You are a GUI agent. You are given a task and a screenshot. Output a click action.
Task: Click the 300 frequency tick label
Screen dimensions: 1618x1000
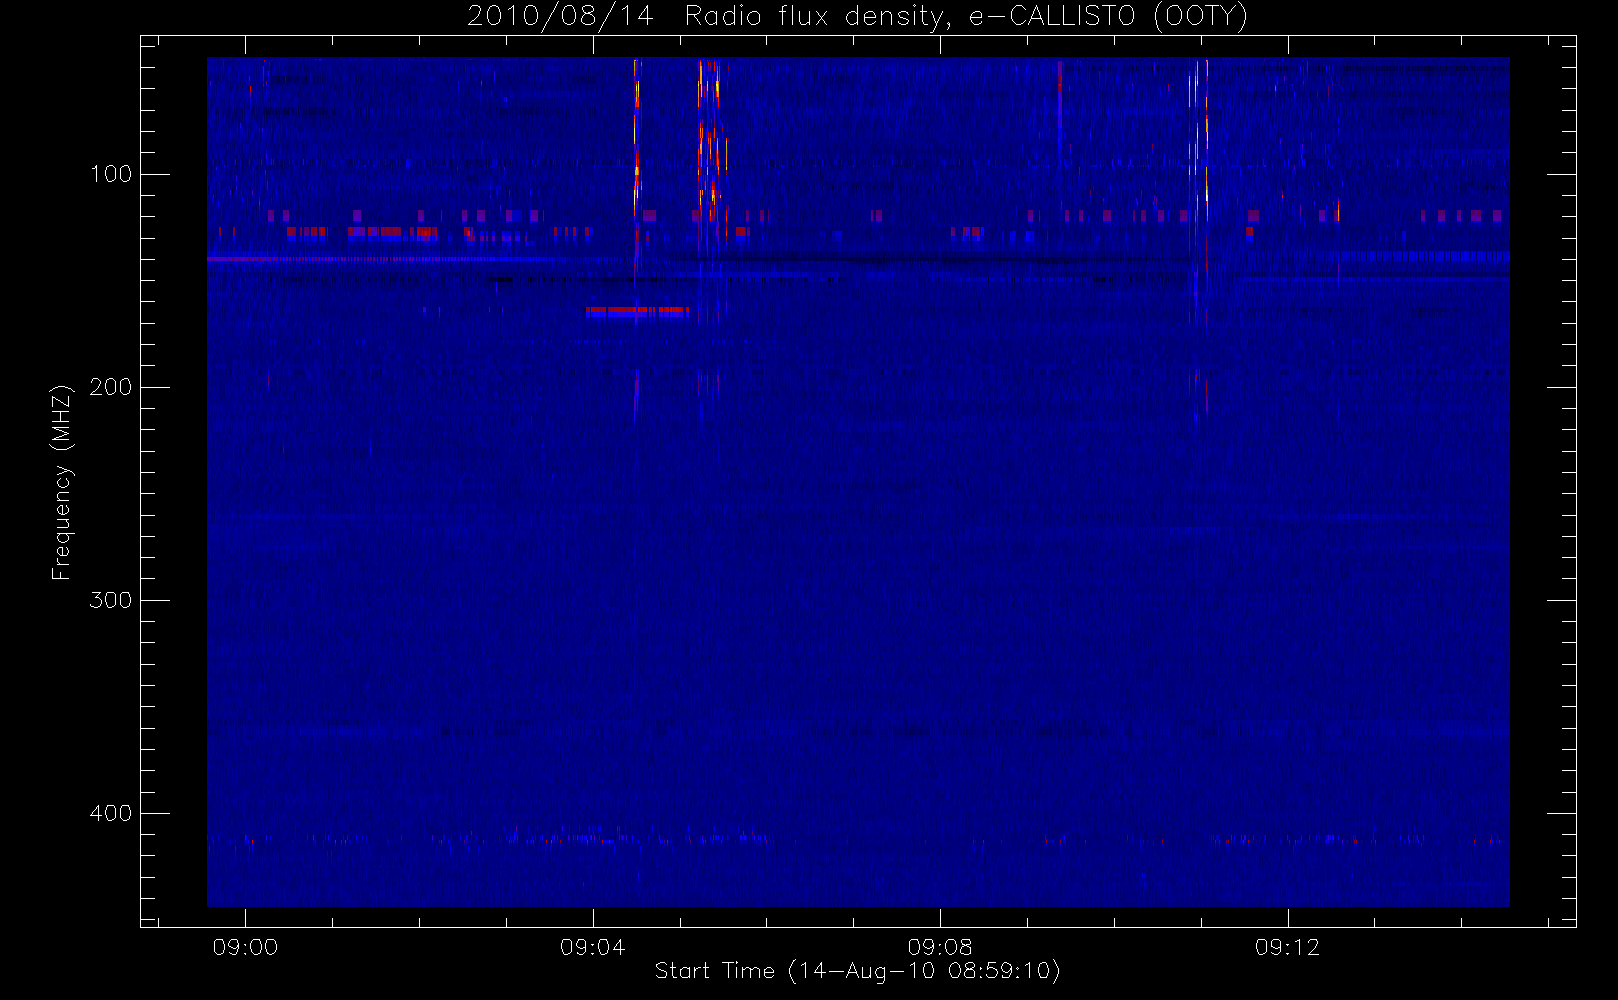coord(111,600)
